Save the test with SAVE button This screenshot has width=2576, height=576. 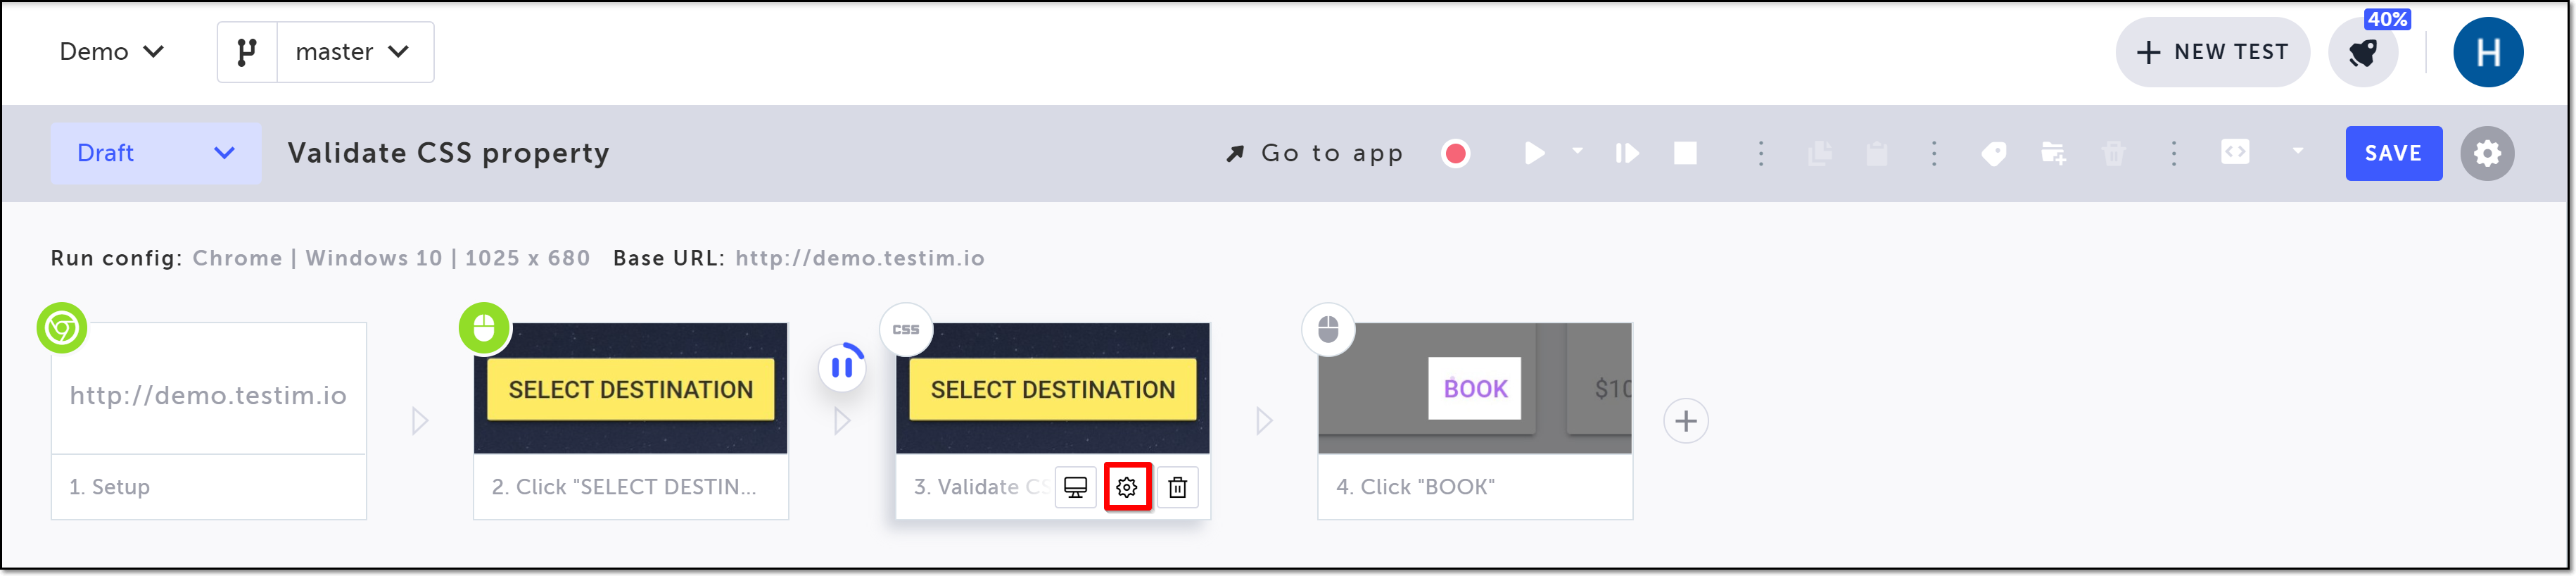coord(2393,153)
